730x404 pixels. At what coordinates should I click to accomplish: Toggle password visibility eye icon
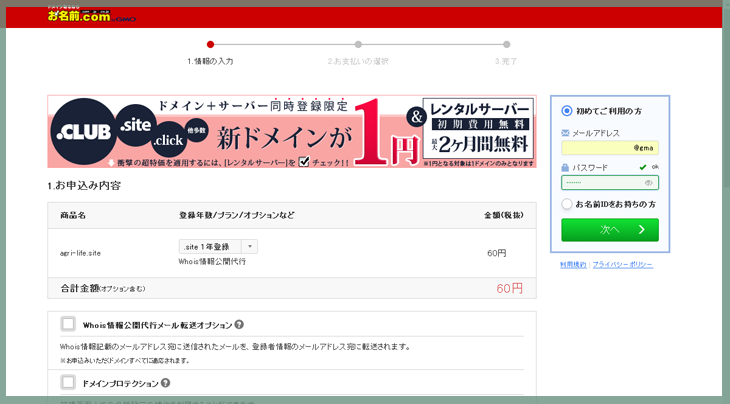(x=648, y=183)
